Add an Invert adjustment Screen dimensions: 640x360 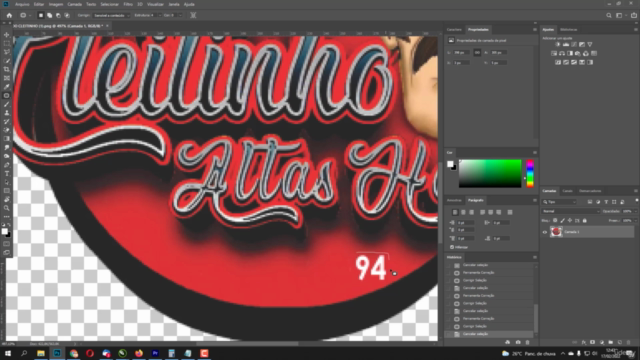point(558,62)
